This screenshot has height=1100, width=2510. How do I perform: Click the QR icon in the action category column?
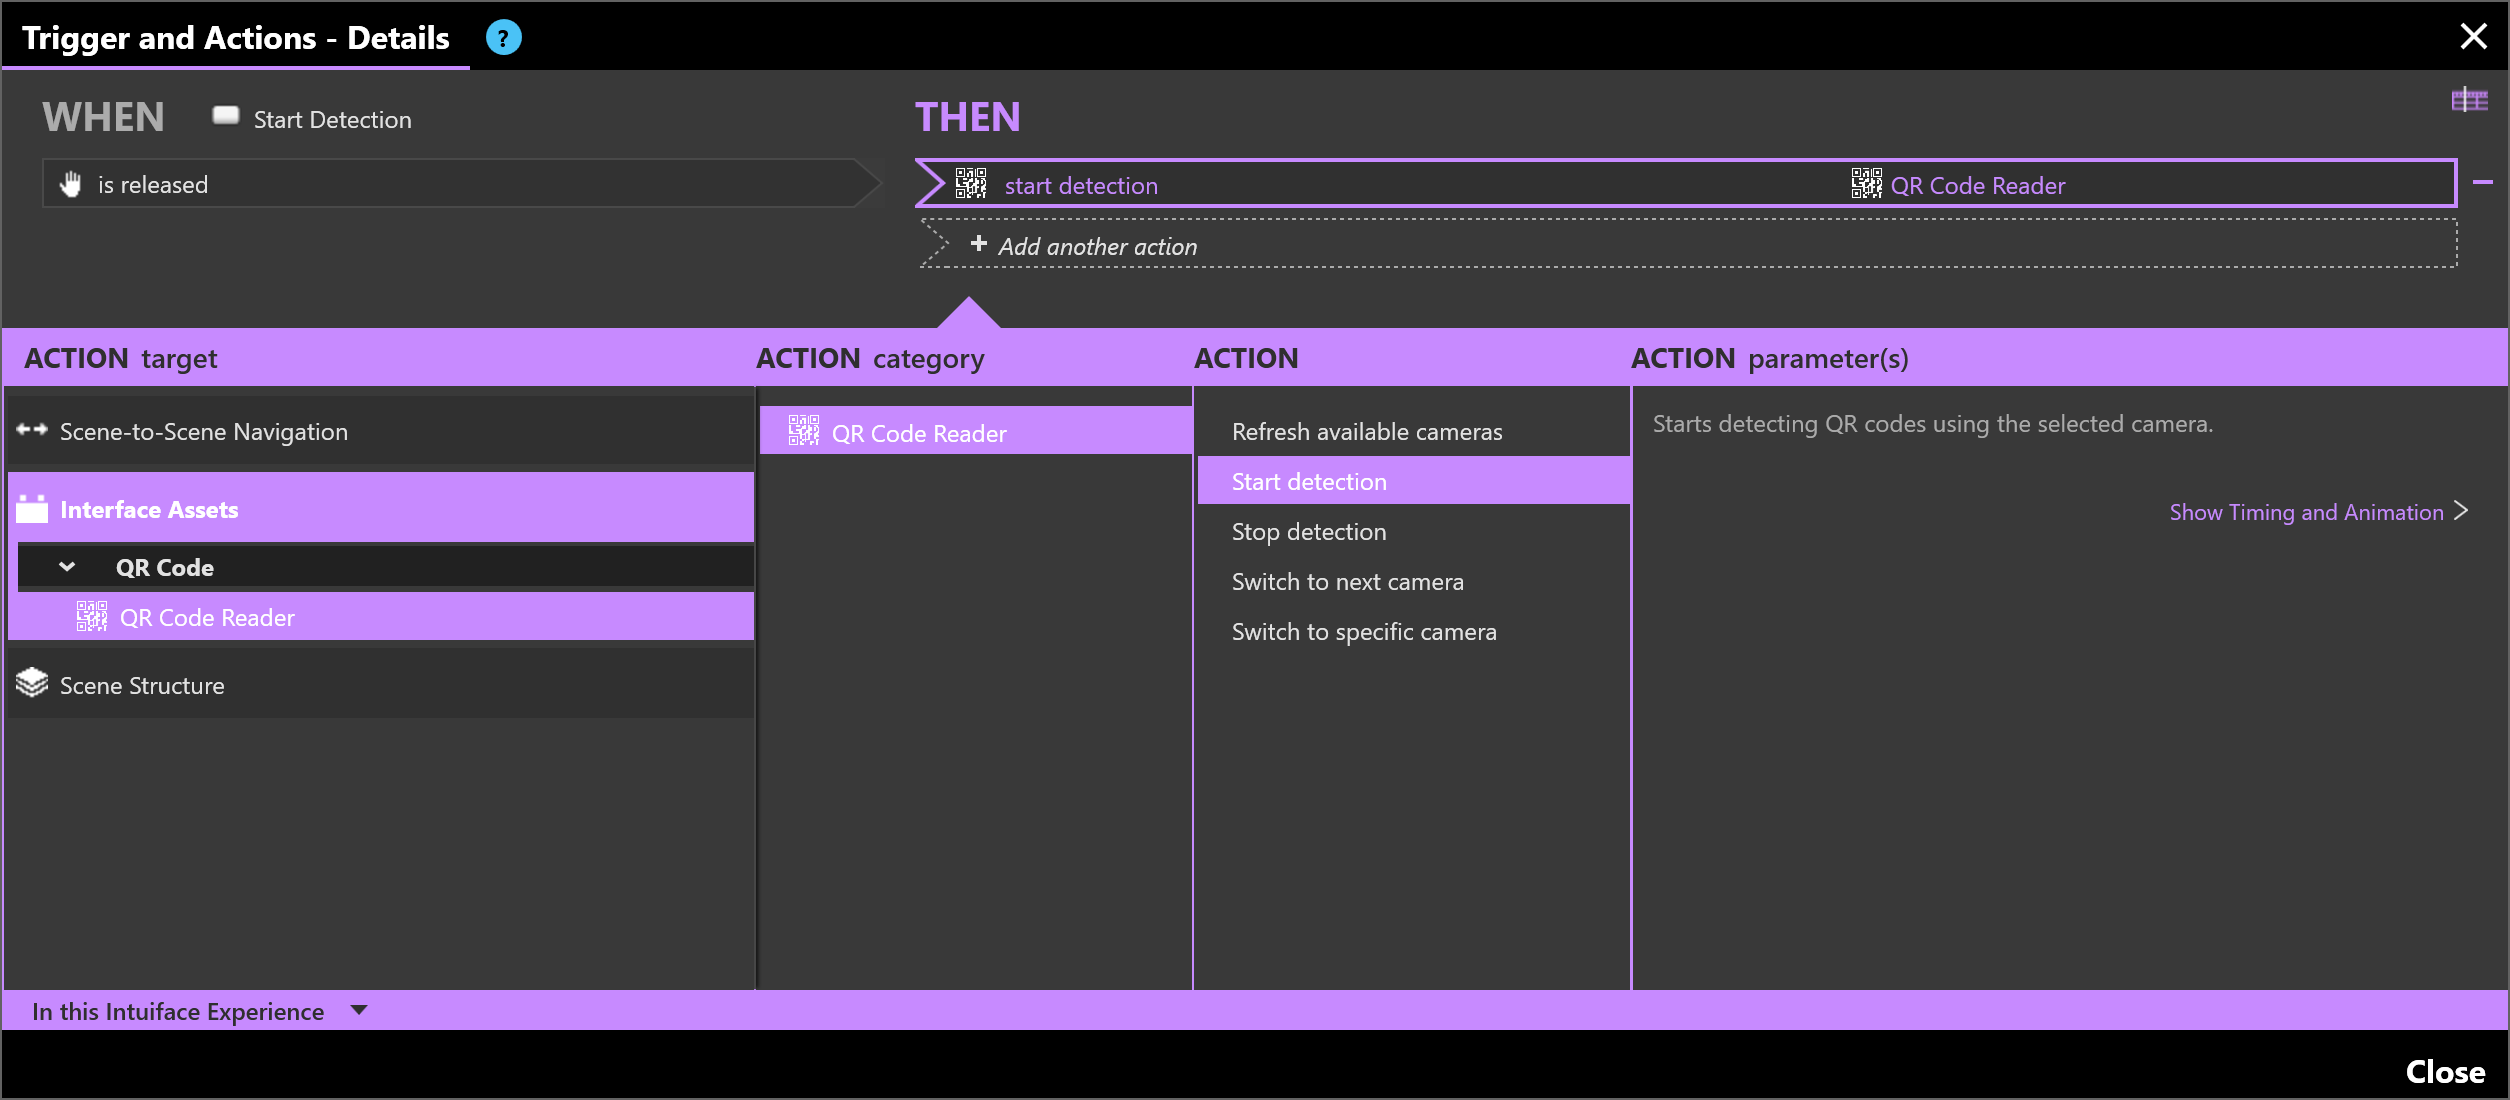pos(804,431)
